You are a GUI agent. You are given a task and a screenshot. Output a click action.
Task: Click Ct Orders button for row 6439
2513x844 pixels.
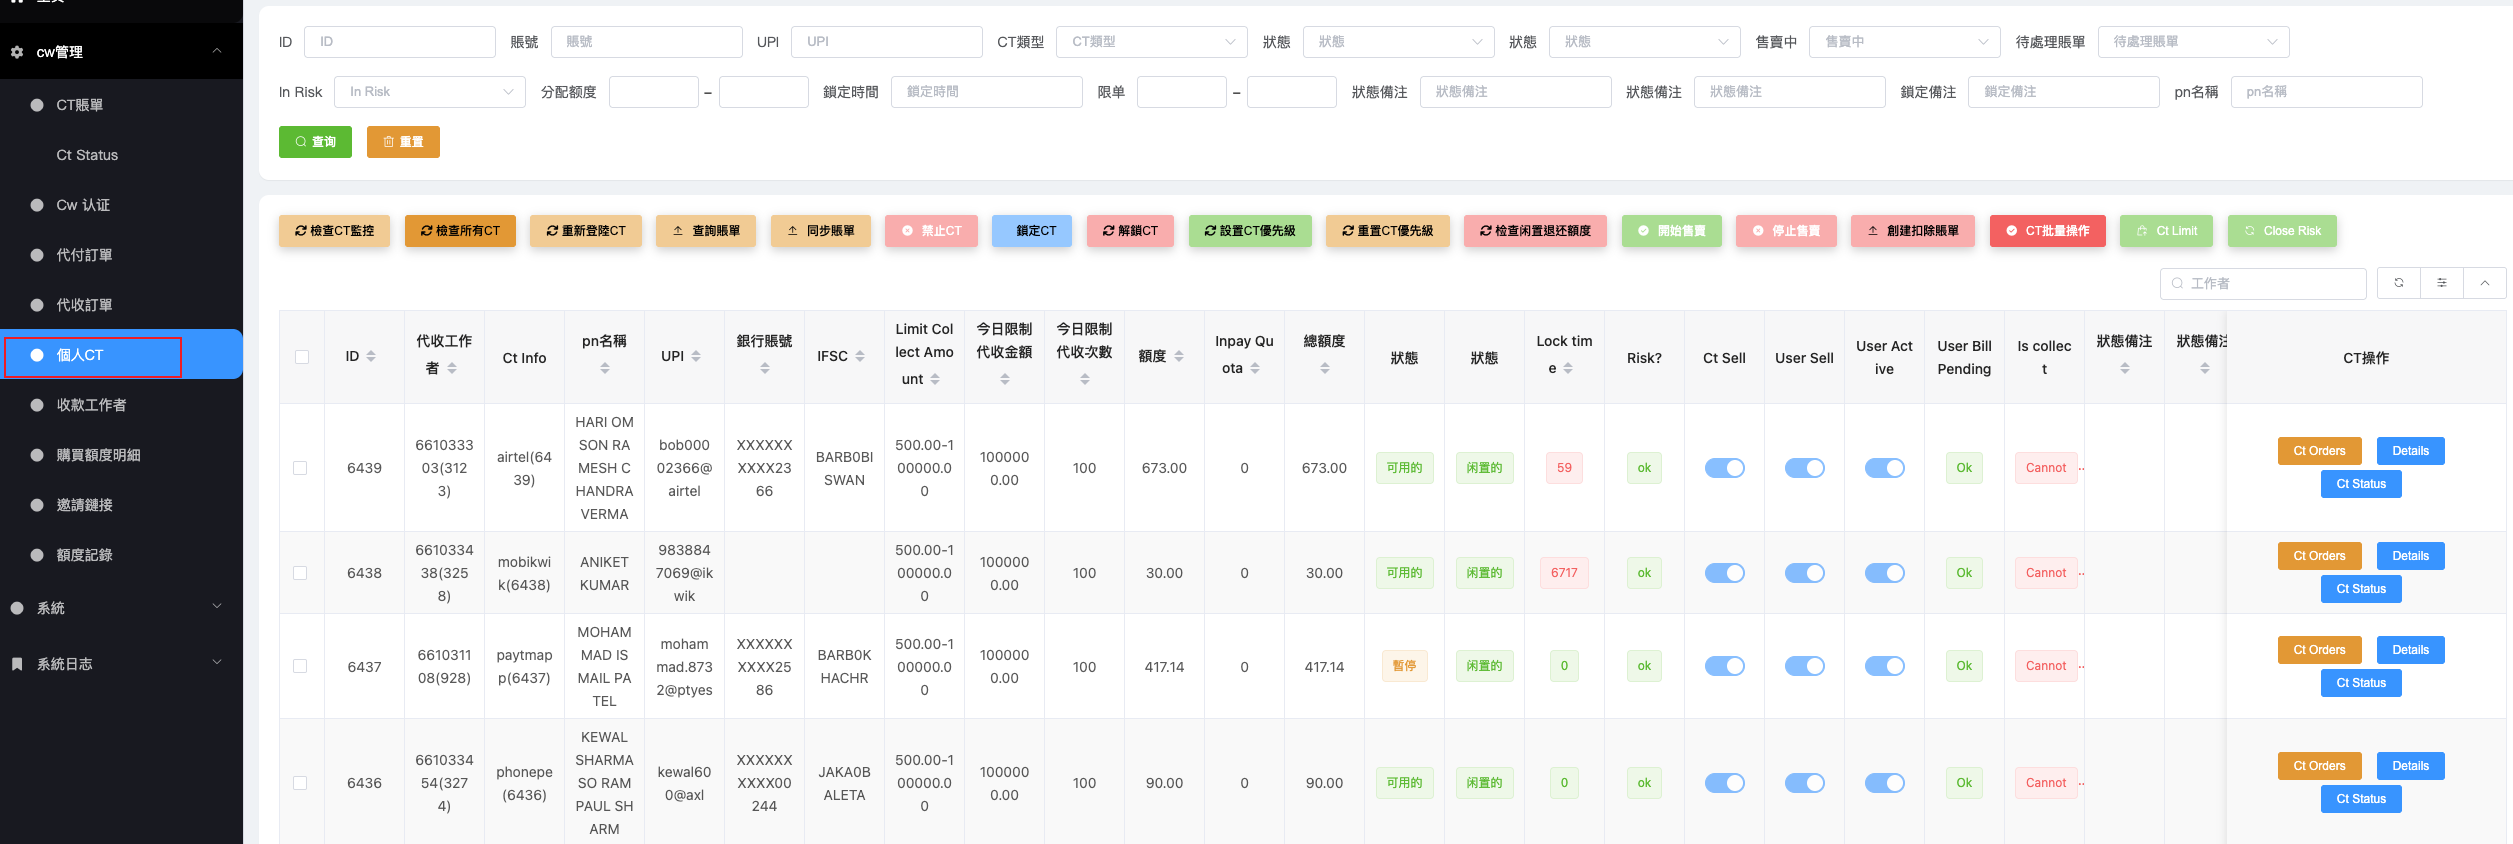(2318, 451)
